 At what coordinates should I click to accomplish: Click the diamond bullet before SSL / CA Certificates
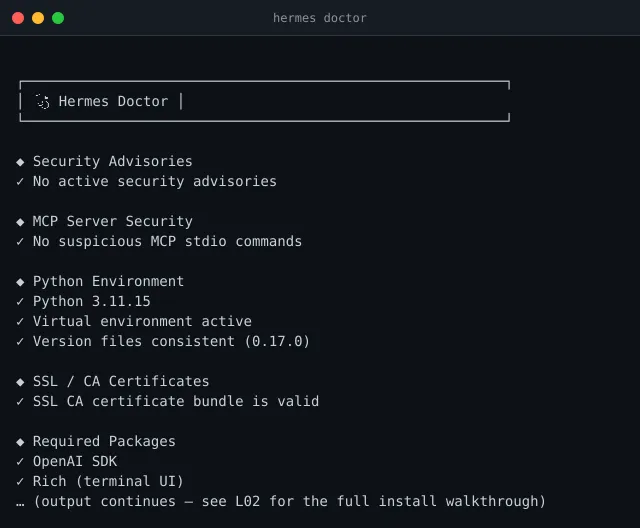click(20, 382)
